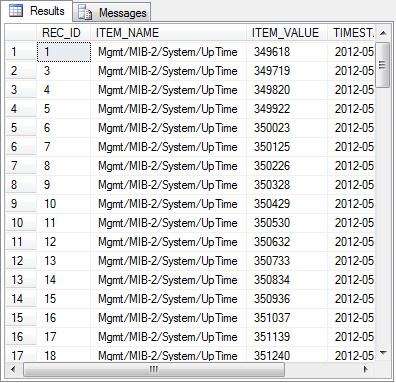Viewport: 396px width, 383px height.
Task: Select row header number 1
Action: tap(21, 52)
